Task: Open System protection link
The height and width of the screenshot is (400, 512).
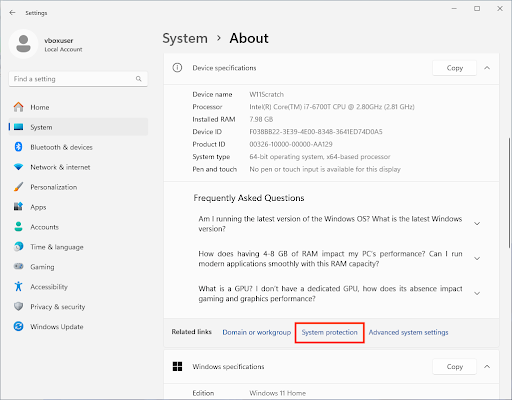Action: point(329,332)
